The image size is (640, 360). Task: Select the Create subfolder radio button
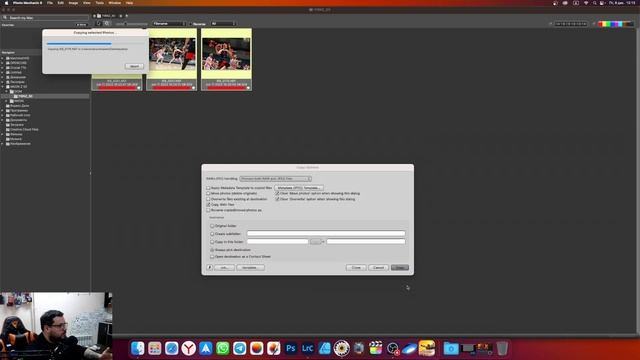[x=212, y=234]
